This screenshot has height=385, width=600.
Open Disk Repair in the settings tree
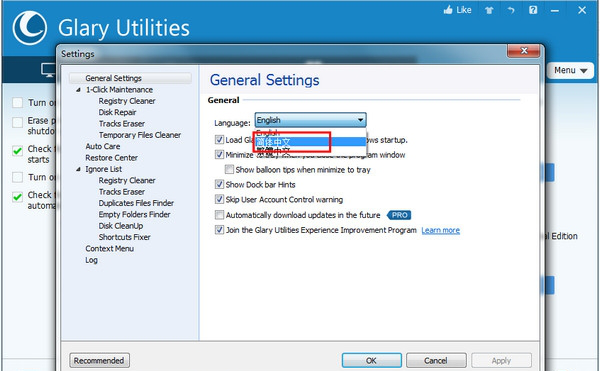(x=117, y=113)
